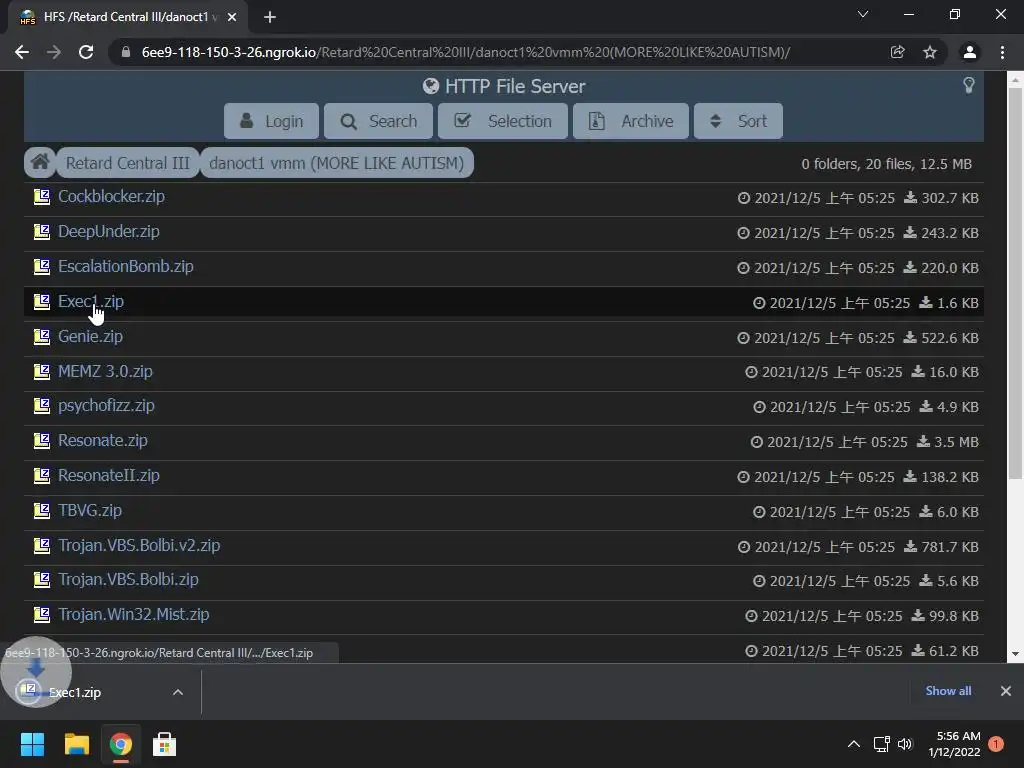Screen dimensions: 1024x768
Task: Click download icon for 522.6 KB file
Action: pyautogui.click(x=910, y=338)
